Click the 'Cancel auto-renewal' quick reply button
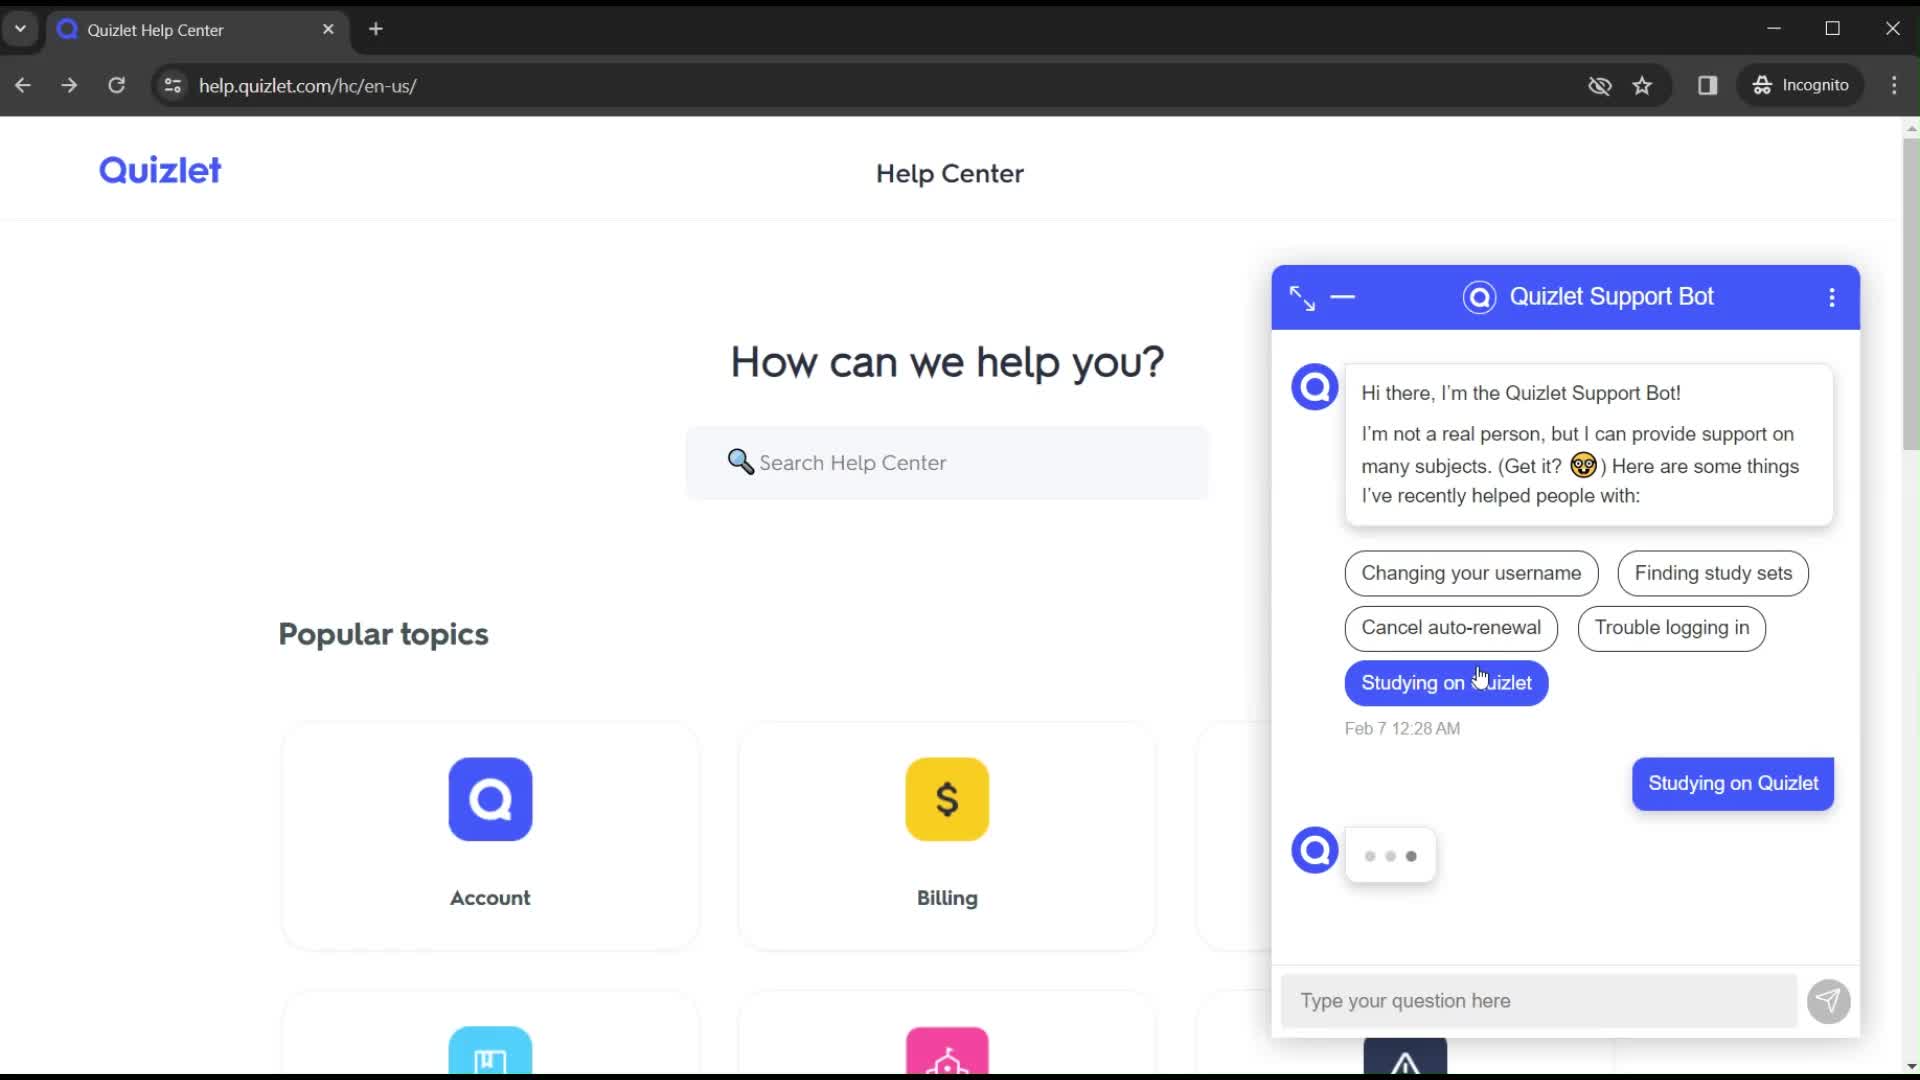The width and height of the screenshot is (1920, 1080). 1451,628
